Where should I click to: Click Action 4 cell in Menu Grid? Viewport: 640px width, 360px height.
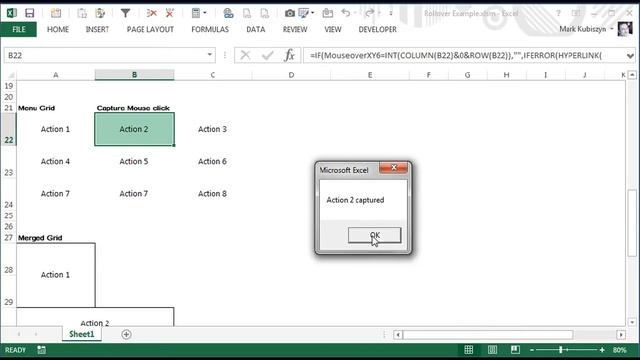point(55,161)
